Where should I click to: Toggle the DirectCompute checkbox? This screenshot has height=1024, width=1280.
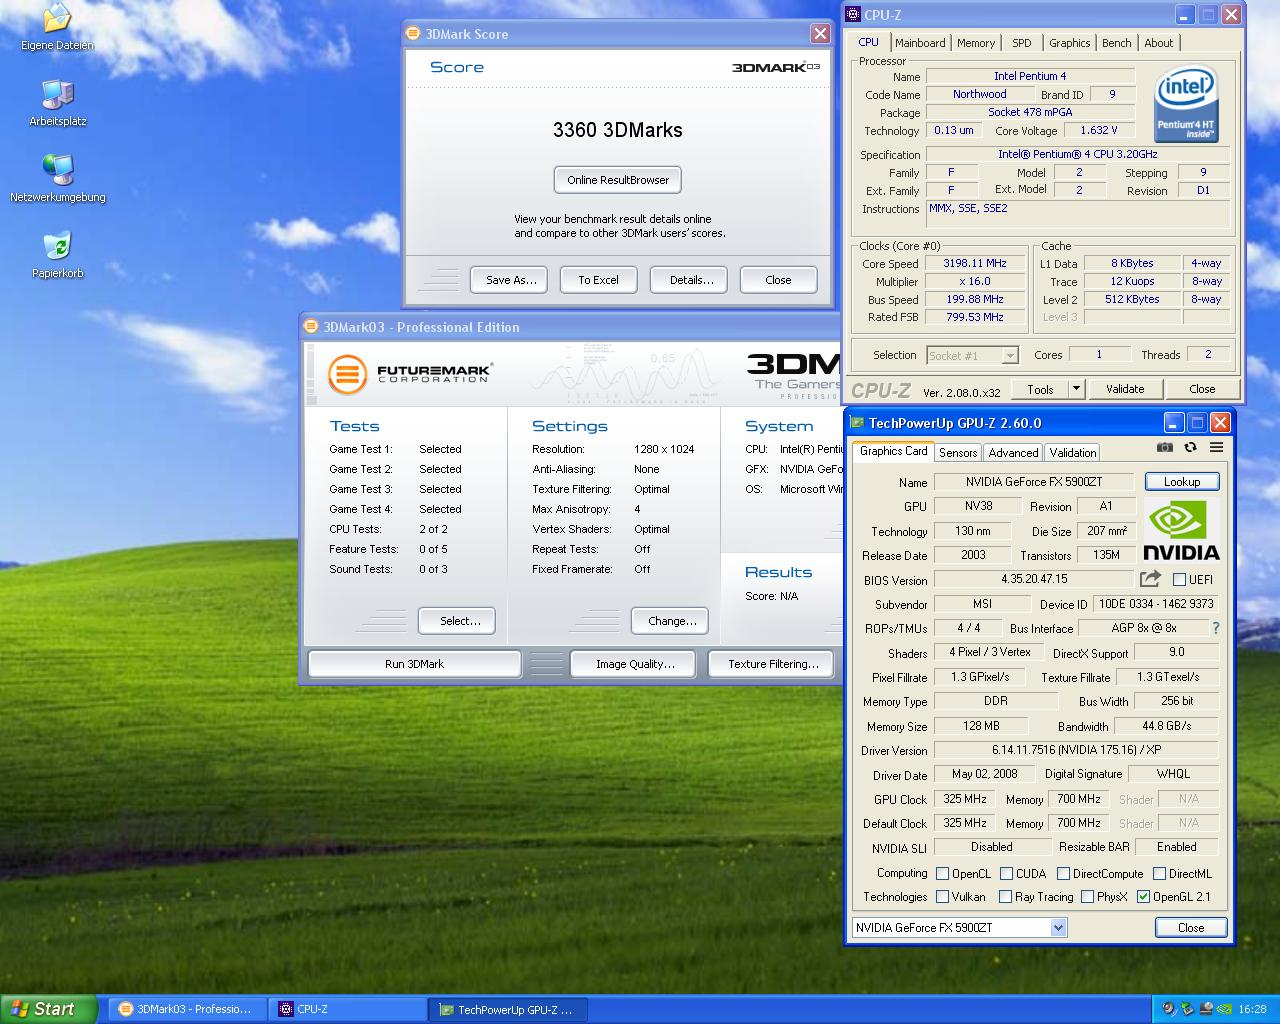tap(1063, 873)
